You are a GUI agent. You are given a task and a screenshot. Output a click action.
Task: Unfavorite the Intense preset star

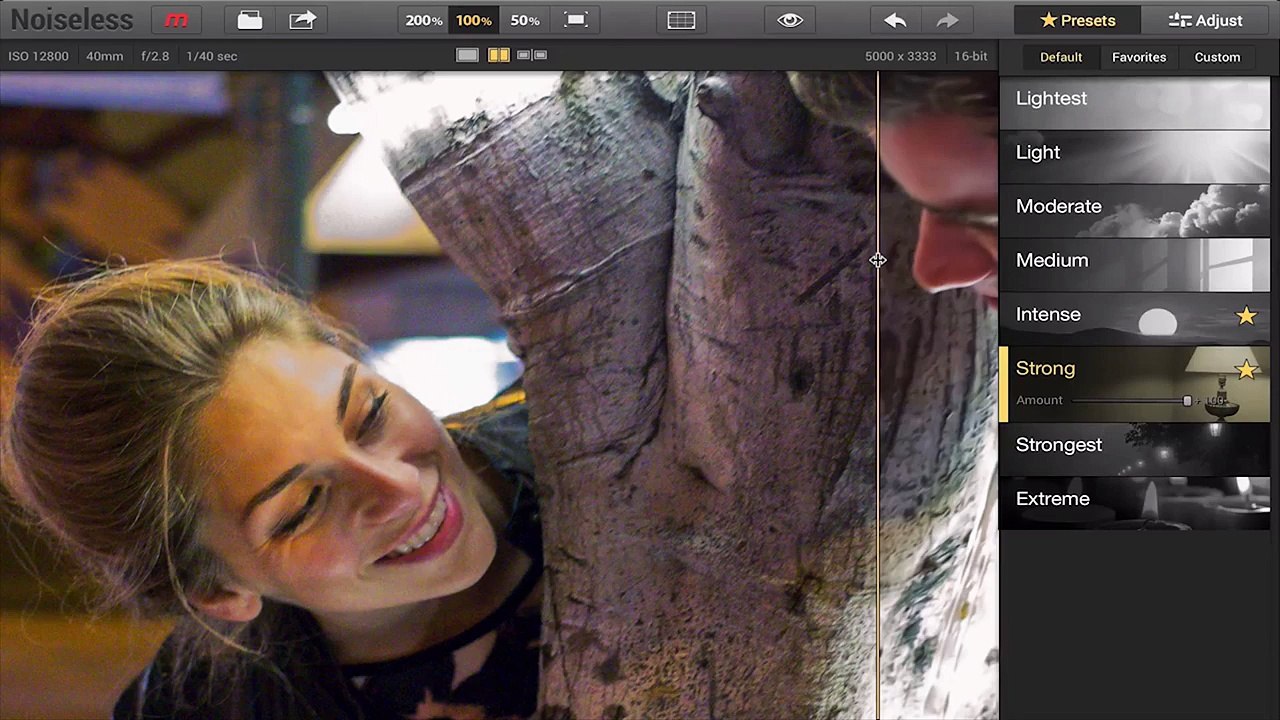1246,316
